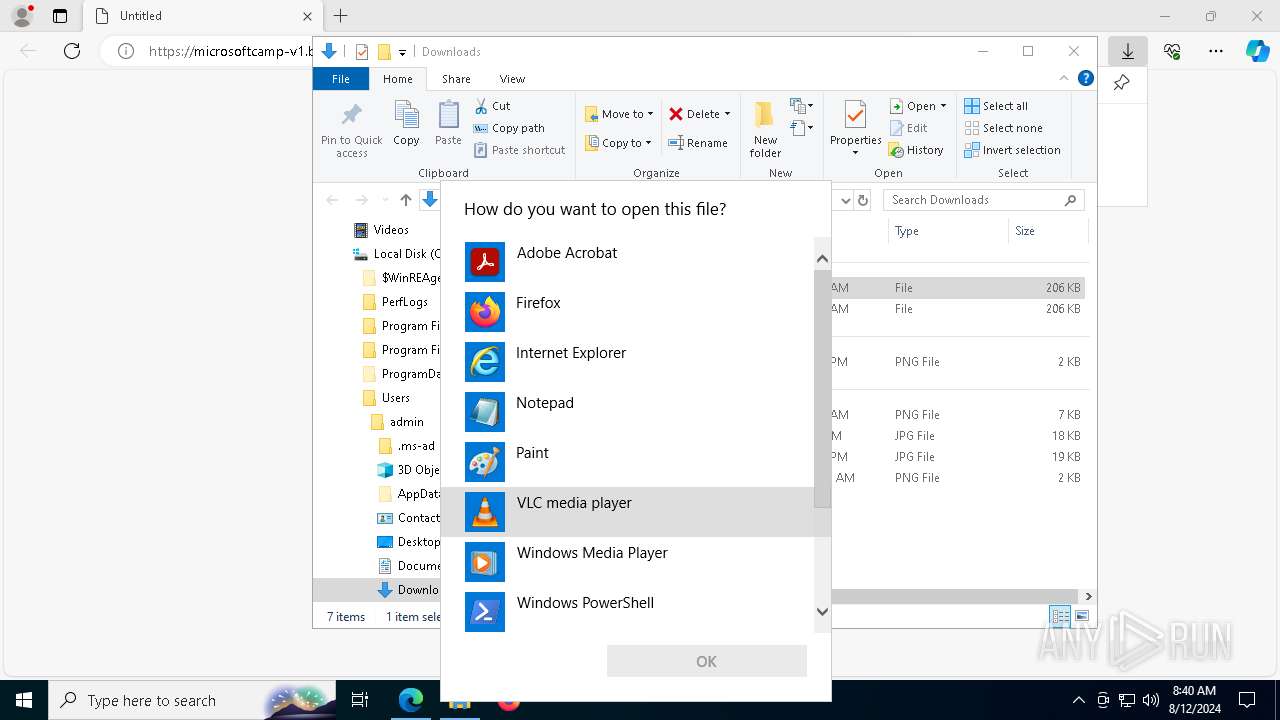Click the app list scroll up arrow

822,259
